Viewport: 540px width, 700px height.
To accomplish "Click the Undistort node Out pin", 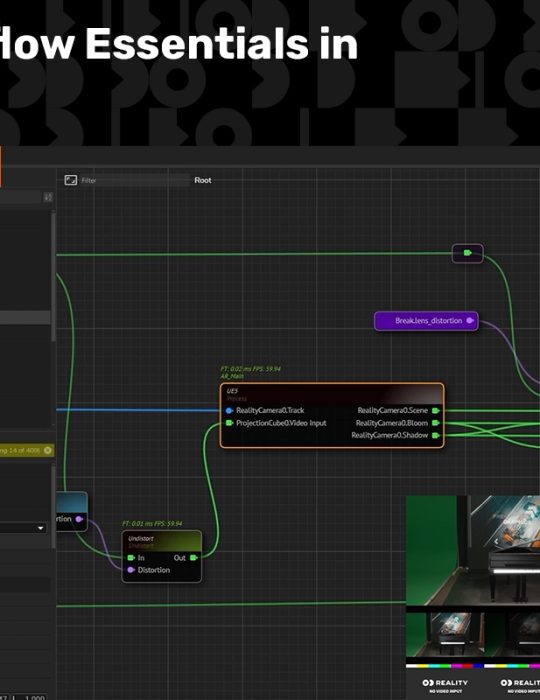I will 194,558.
